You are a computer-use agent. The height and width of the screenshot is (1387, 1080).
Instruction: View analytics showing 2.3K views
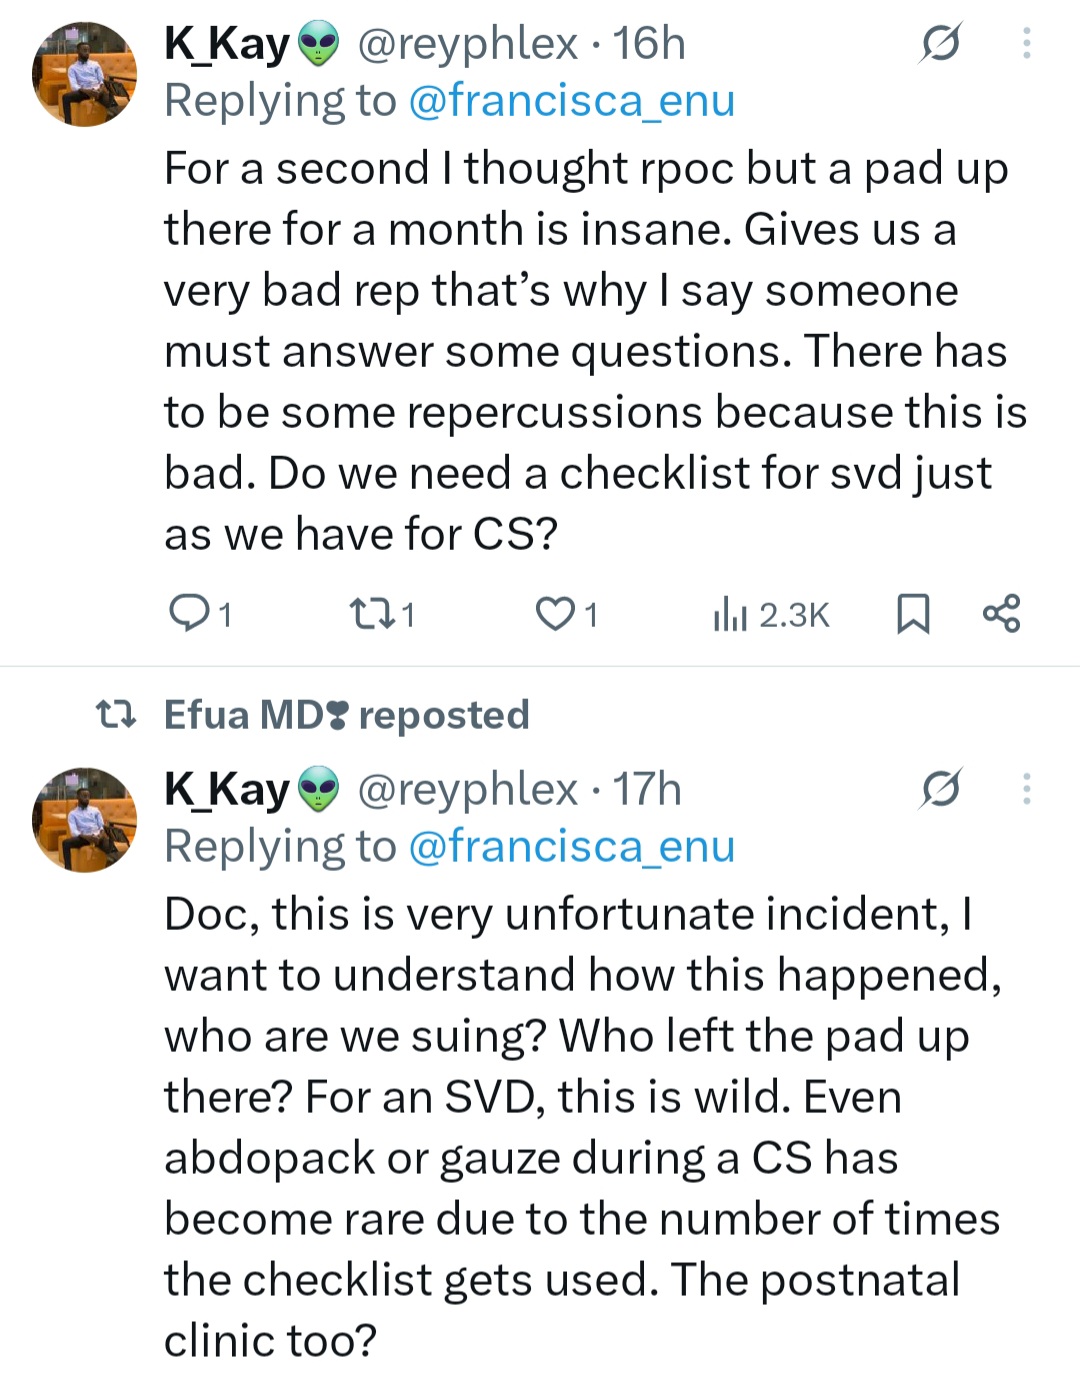click(771, 614)
